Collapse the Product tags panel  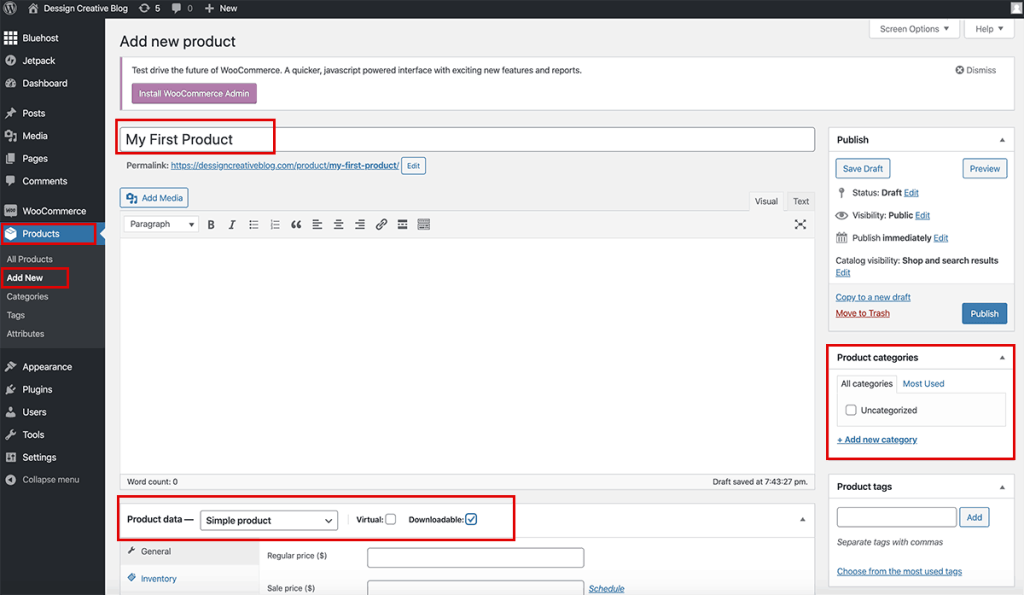(x=1002, y=487)
